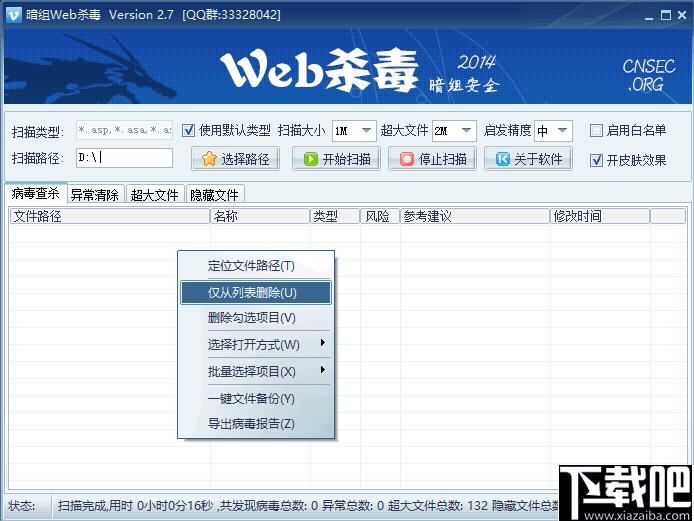The image size is (694, 521).
Task: Click the 扫描类型 input field
Action: [124, 130]
